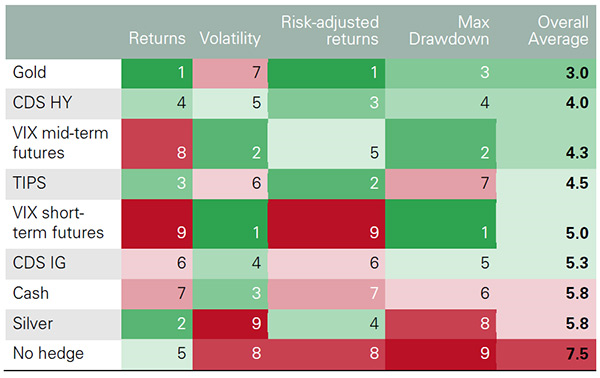Click the Volatility column header
This screenshot has height=378, width=600.
(x=230, y=38)
